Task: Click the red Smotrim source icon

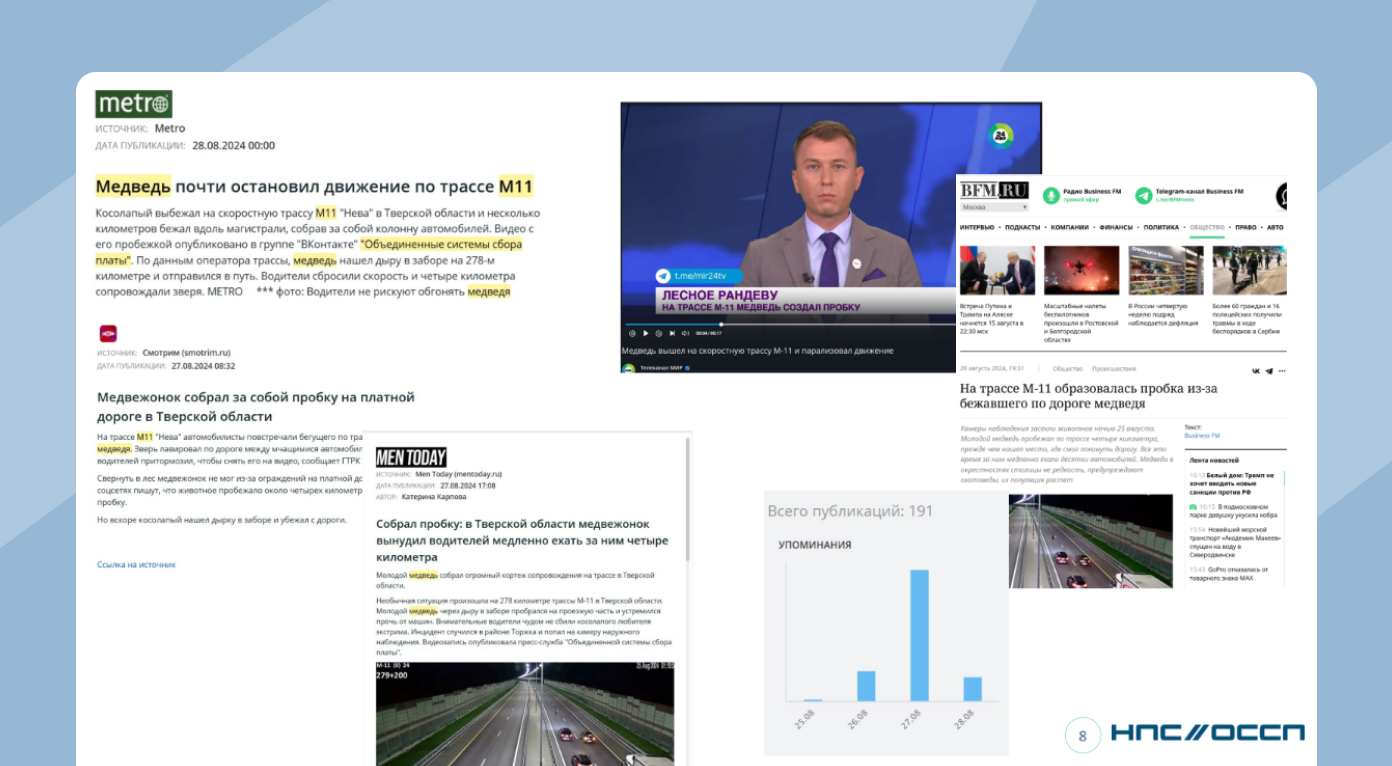Action: coord(107,333)
